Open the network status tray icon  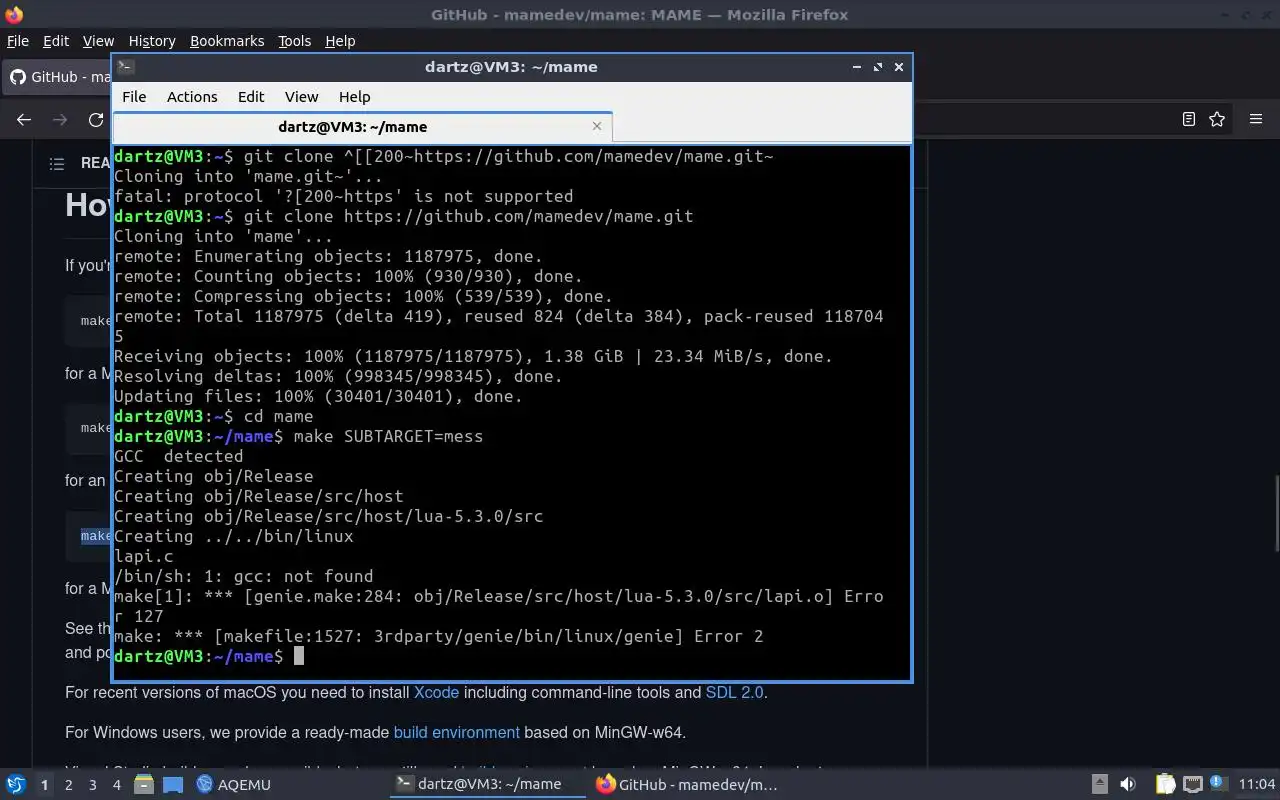pyautogui.click(x=1192, y=784)
